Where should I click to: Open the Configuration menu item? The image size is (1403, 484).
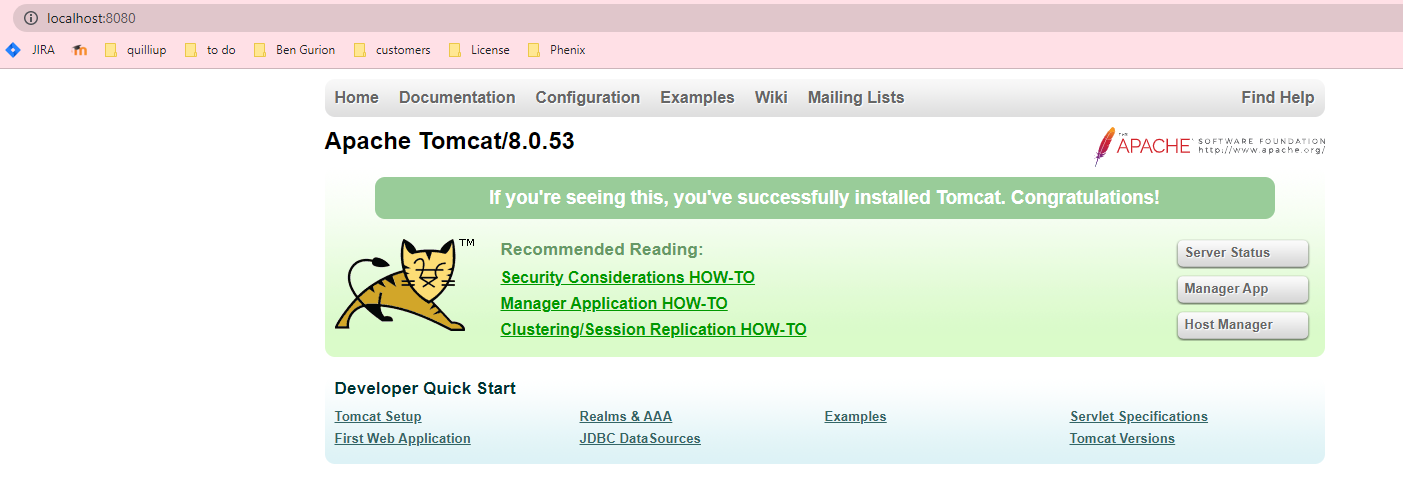[x=587, y=97]
